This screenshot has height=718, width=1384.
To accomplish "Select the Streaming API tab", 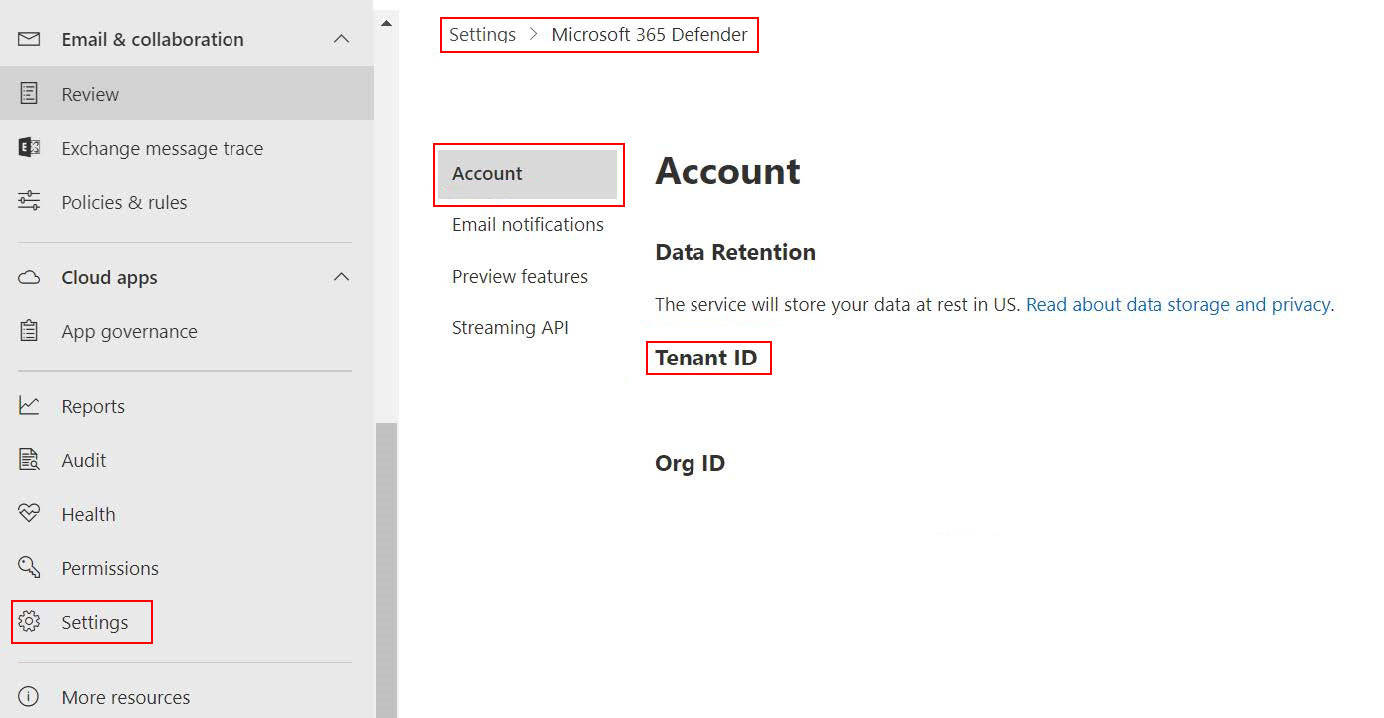I will (x=510, y=328).
